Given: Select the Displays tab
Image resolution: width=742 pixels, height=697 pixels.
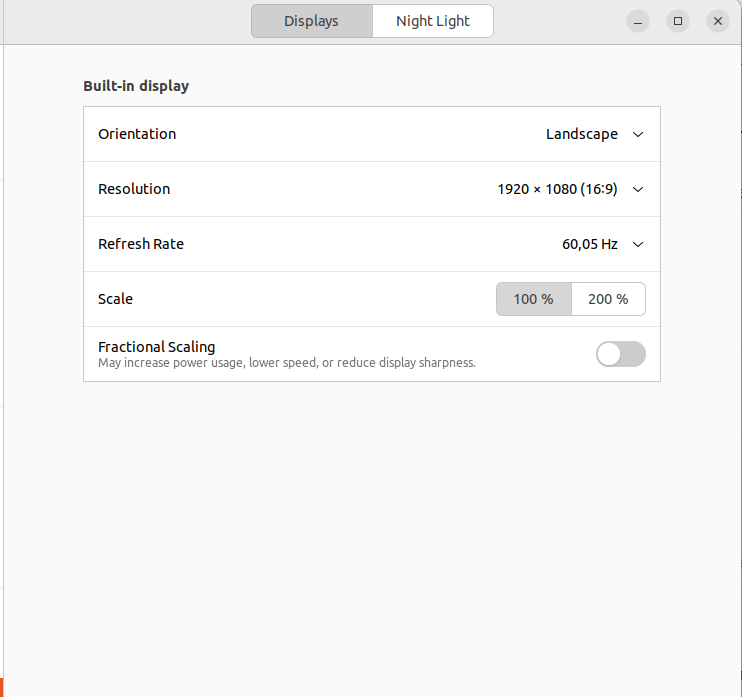Looking at the screenshot, I should tap(311, 21).
